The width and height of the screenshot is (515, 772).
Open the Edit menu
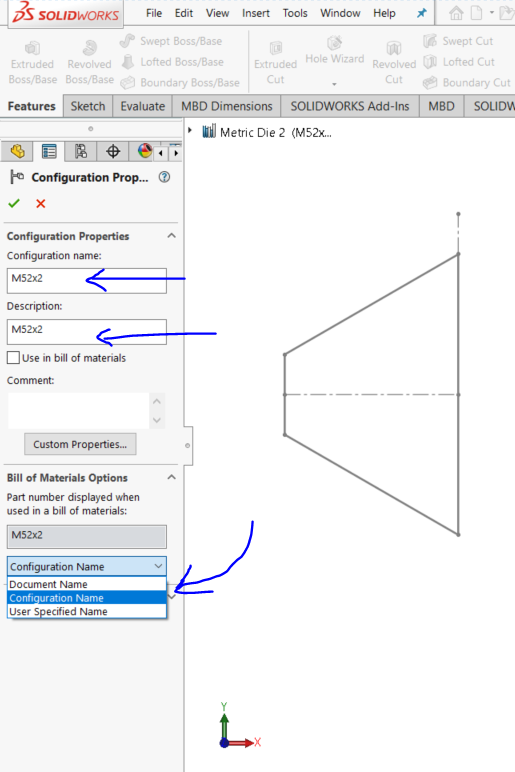(x=184, y=13)
